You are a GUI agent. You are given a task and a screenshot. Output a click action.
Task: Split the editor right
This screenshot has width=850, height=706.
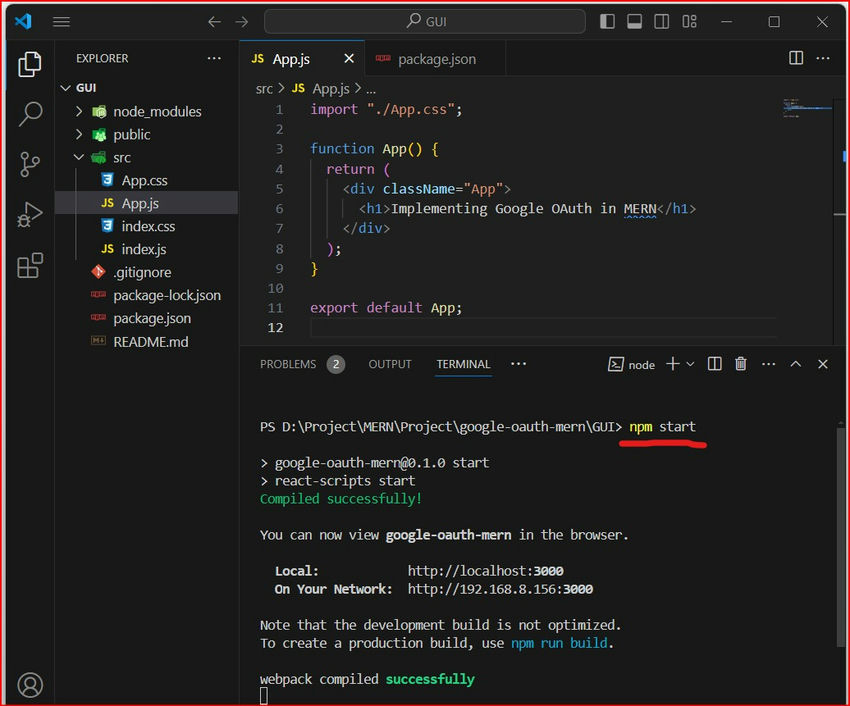coord(796,59)
